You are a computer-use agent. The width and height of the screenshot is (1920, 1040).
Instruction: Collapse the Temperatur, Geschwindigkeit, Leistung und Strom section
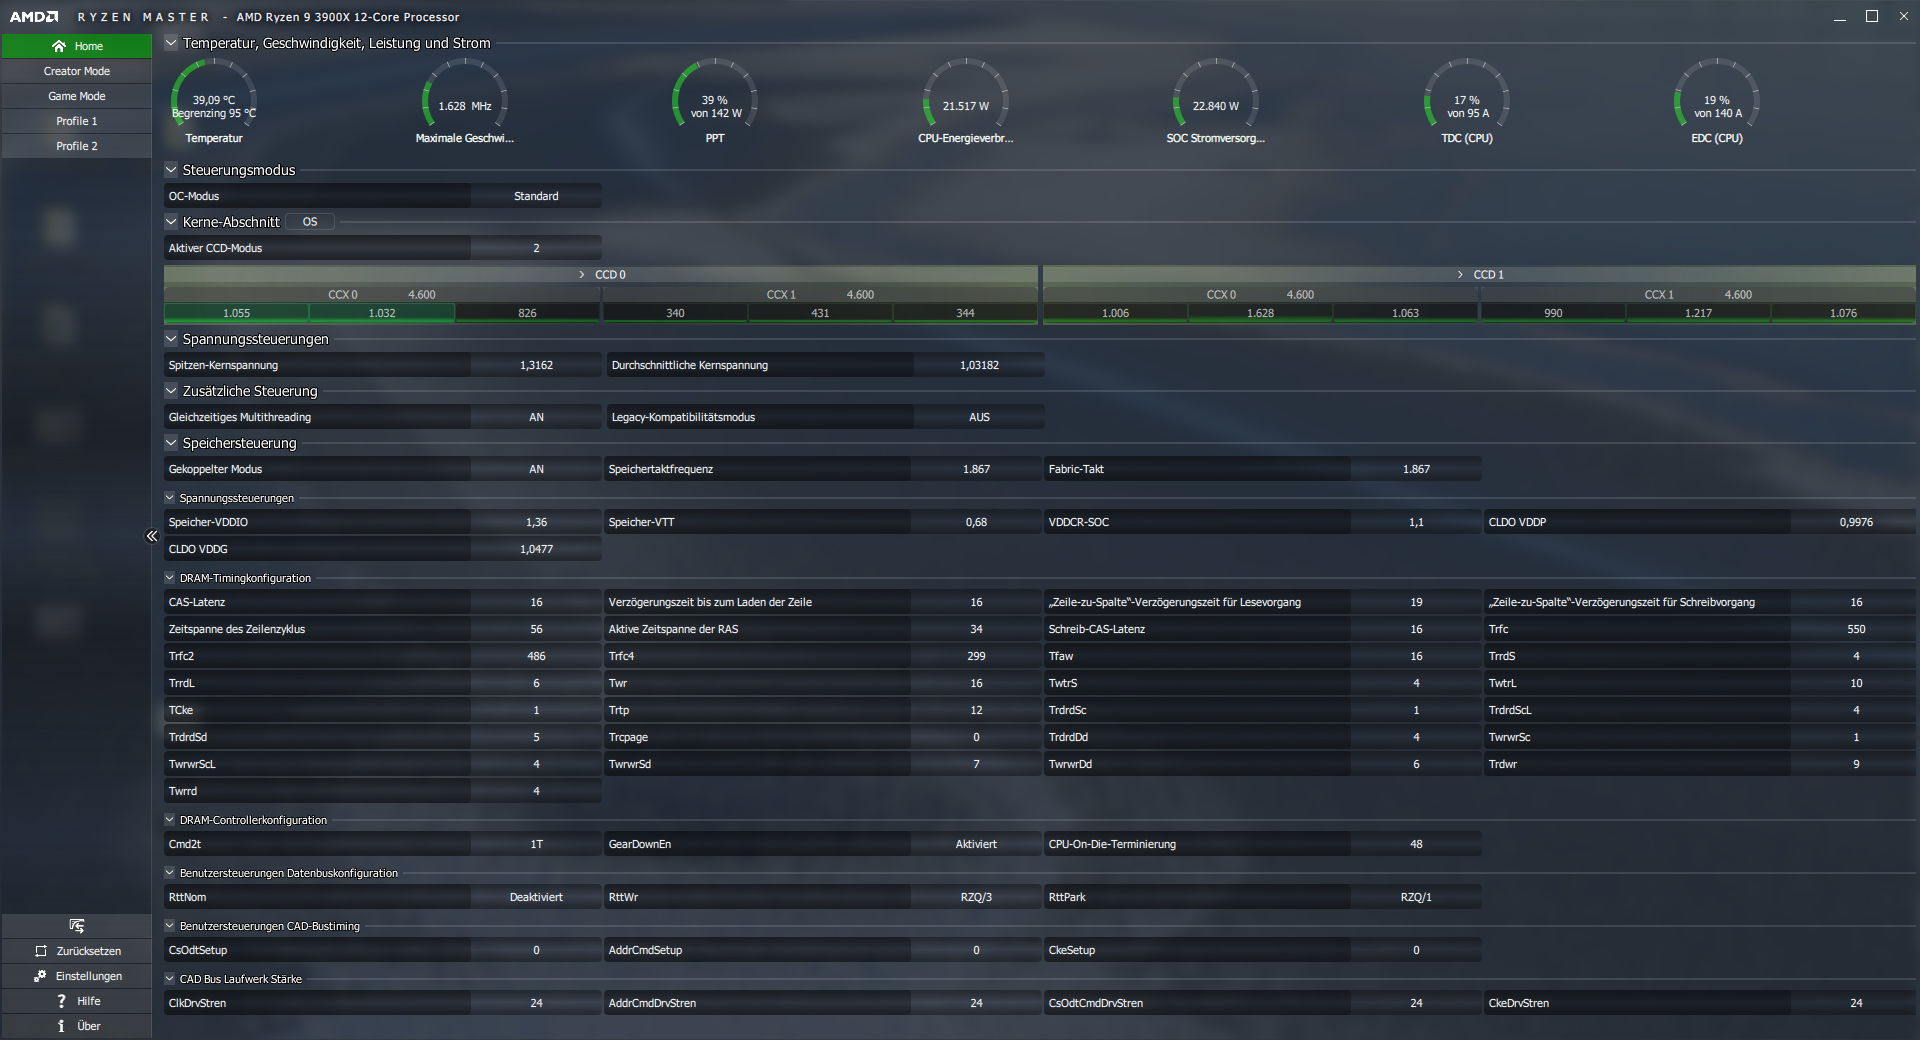(171, 43)
